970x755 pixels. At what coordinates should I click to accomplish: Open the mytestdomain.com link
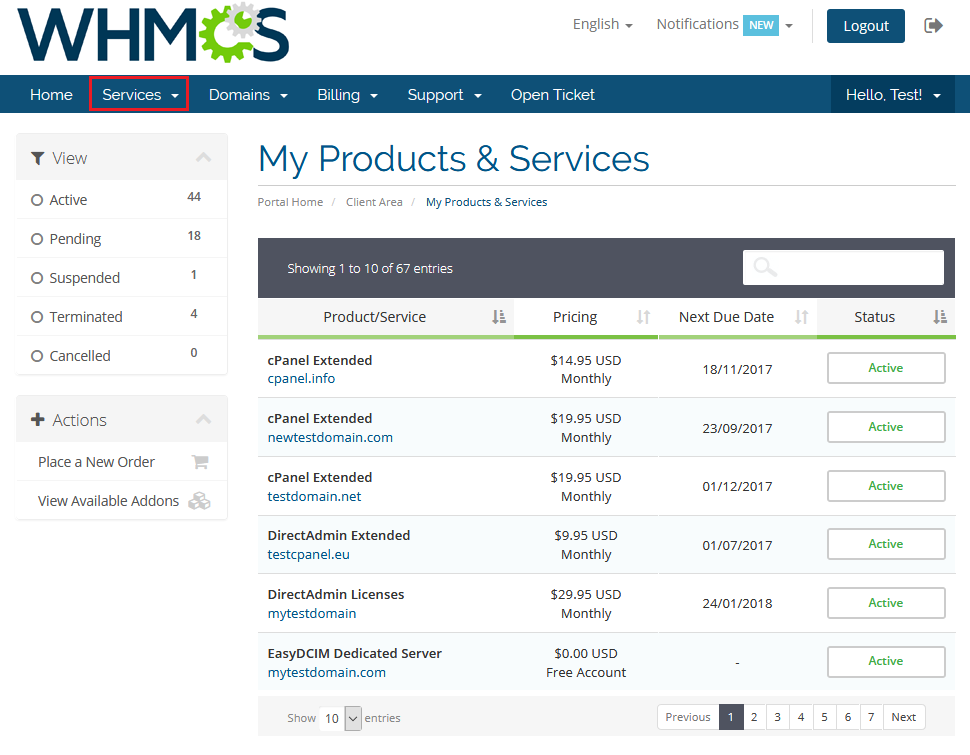tap(327, 672)
